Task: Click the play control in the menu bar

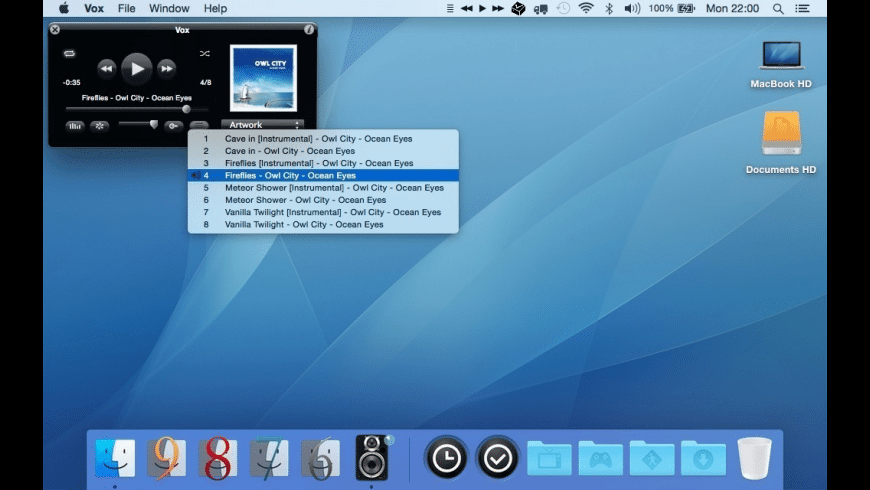Action: click(482, 8)
